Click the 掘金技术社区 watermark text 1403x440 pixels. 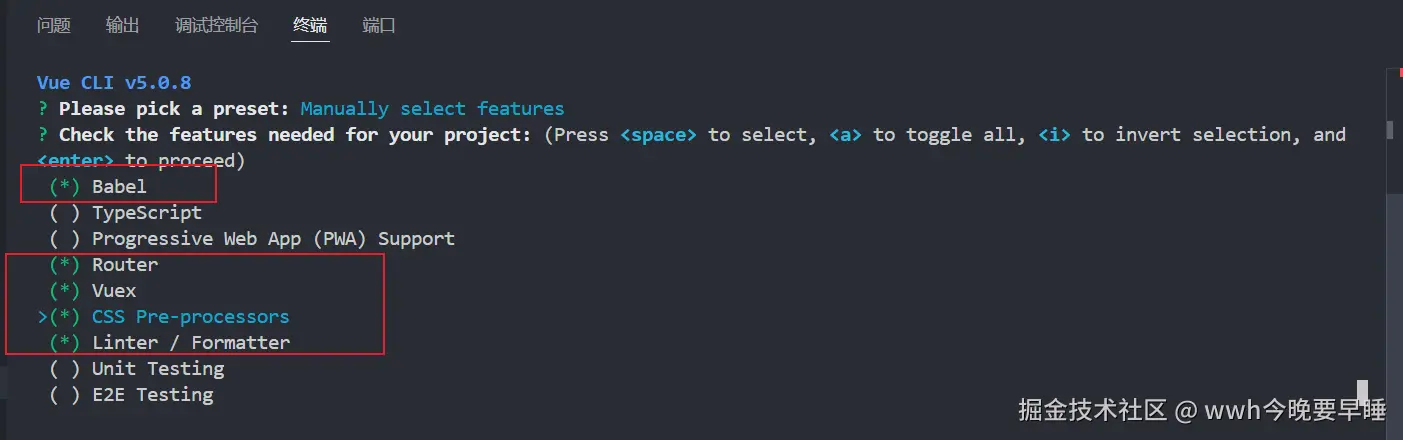pos(1093,410)
